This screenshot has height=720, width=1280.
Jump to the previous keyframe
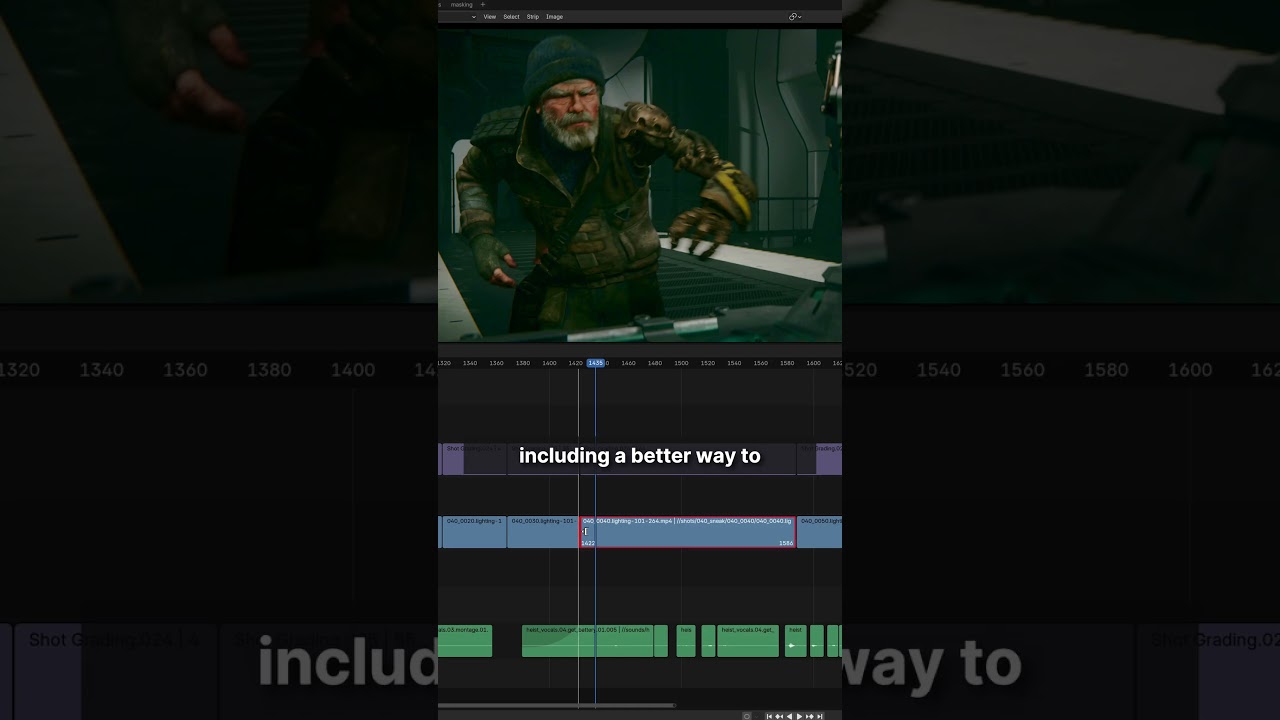779,716
